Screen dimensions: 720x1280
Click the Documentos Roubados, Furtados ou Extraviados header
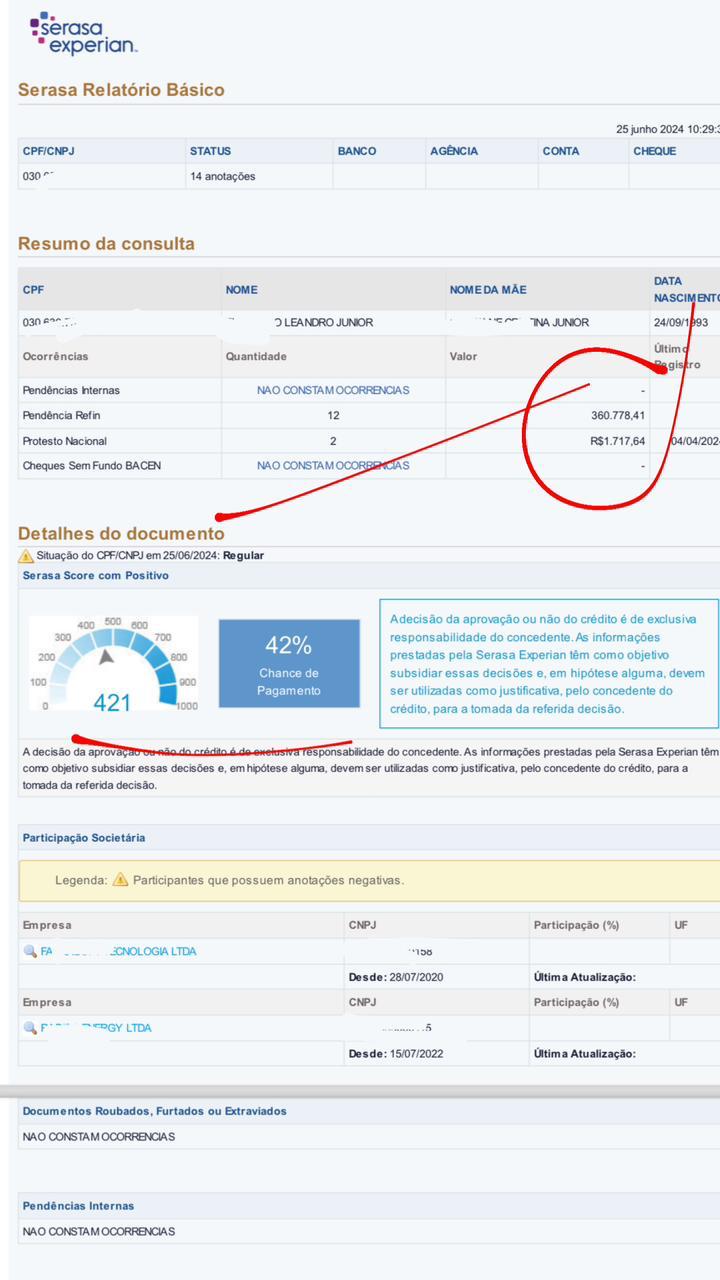point(154,1111)
